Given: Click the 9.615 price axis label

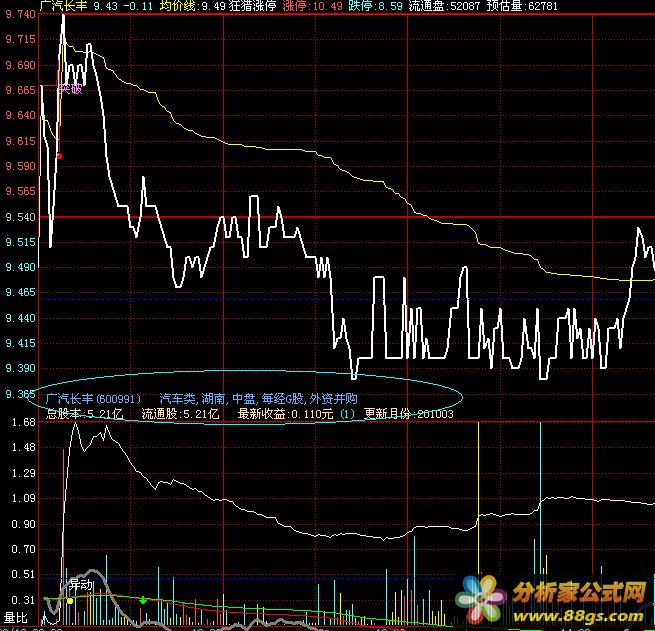Looking at the screenshot, I should click(x=21, y=141).
